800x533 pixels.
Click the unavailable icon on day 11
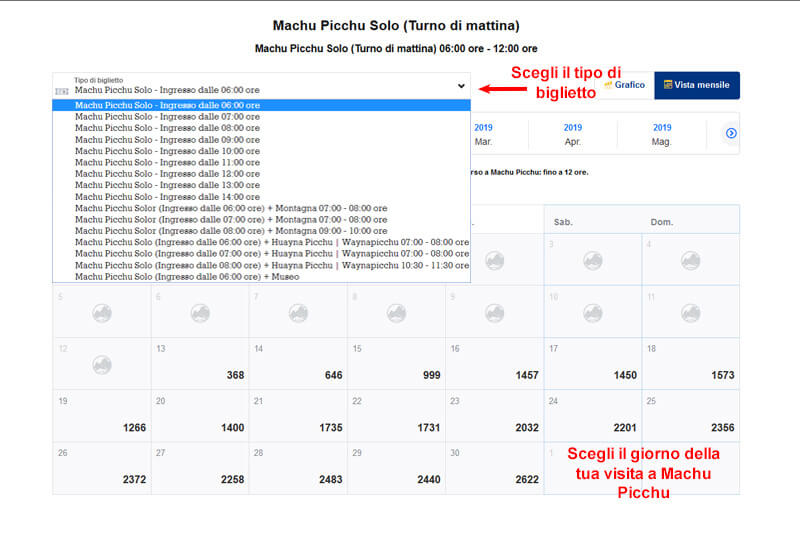click(x=691, y=313)
